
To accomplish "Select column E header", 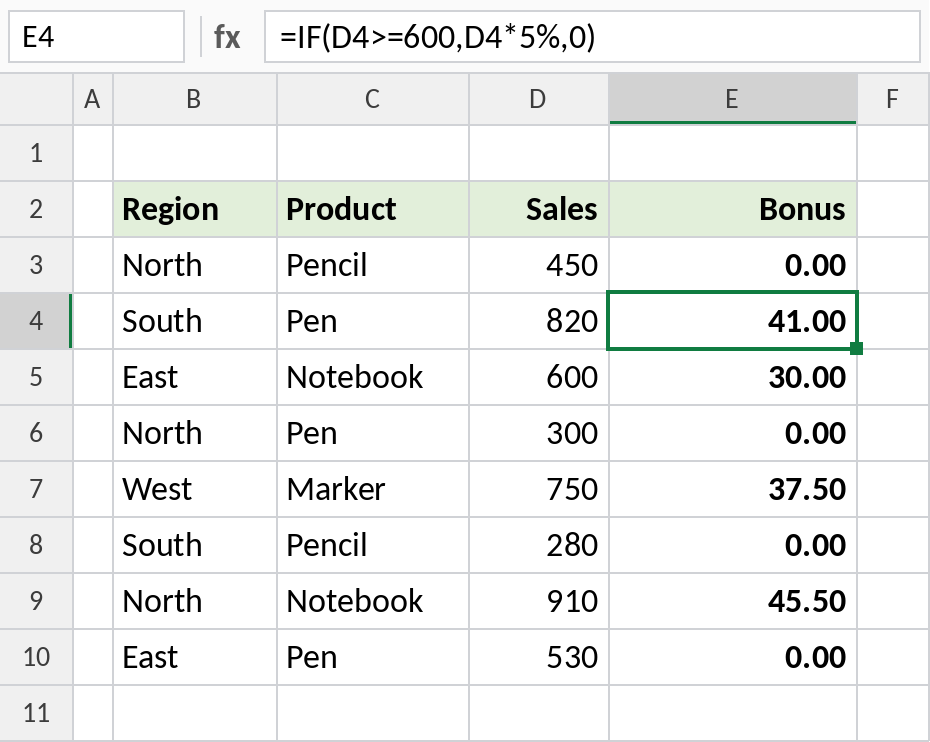I will coord(733,99).
